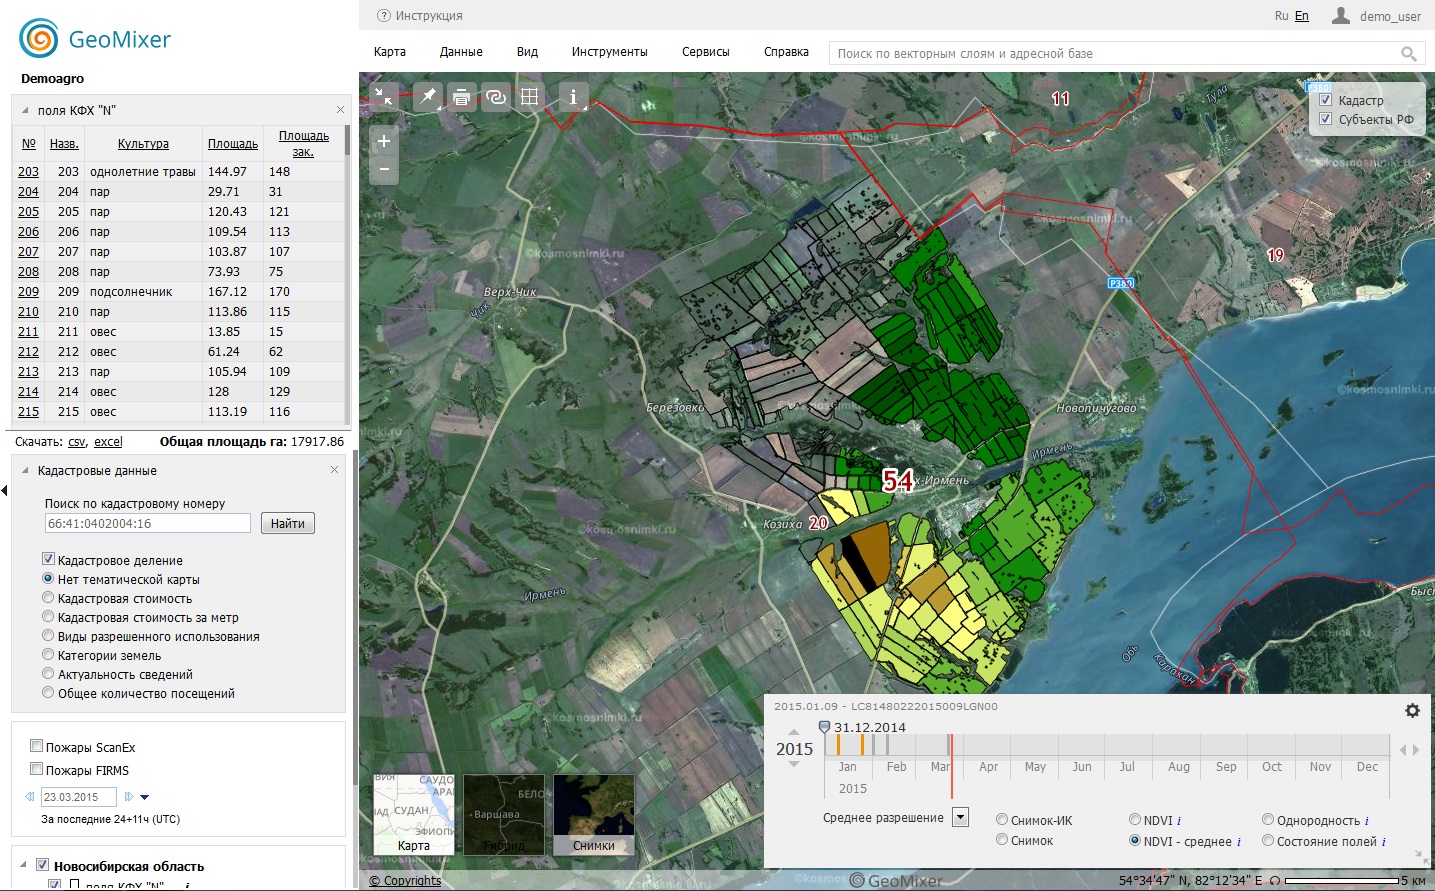Collapse Новосибирская область tree node

[x=23, y=865]
